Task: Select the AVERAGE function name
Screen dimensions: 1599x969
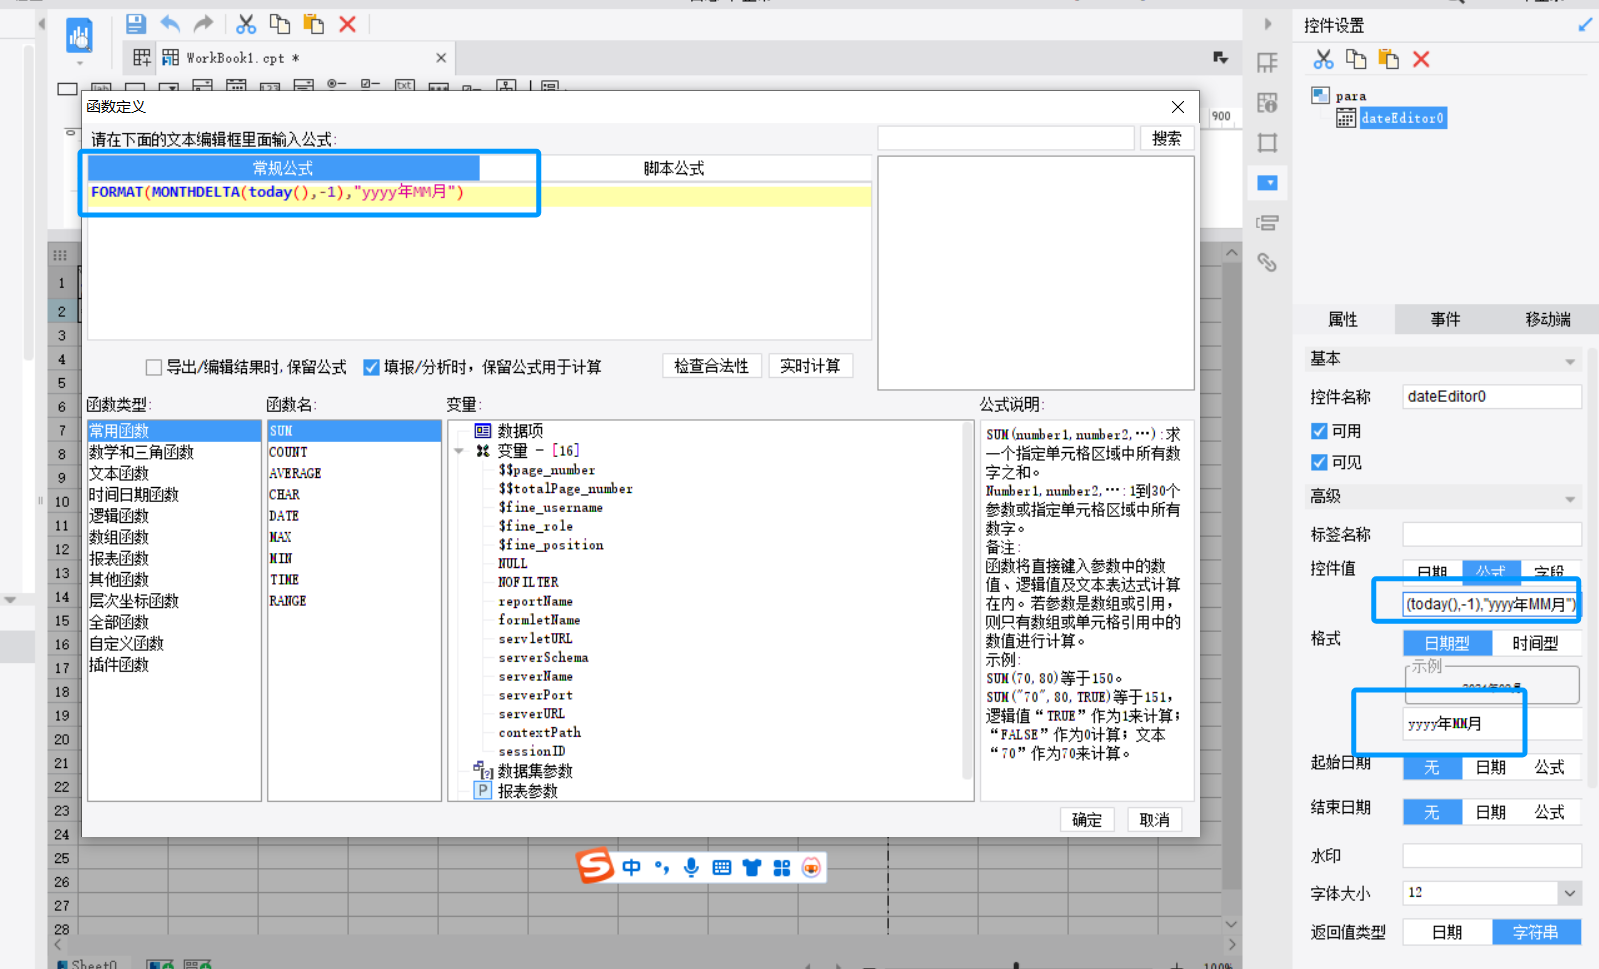Action: [295, 473]
